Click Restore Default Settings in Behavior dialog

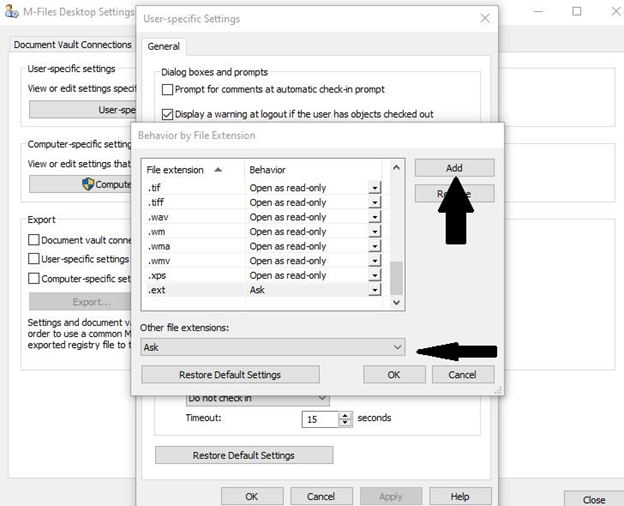tap(230, 375)
